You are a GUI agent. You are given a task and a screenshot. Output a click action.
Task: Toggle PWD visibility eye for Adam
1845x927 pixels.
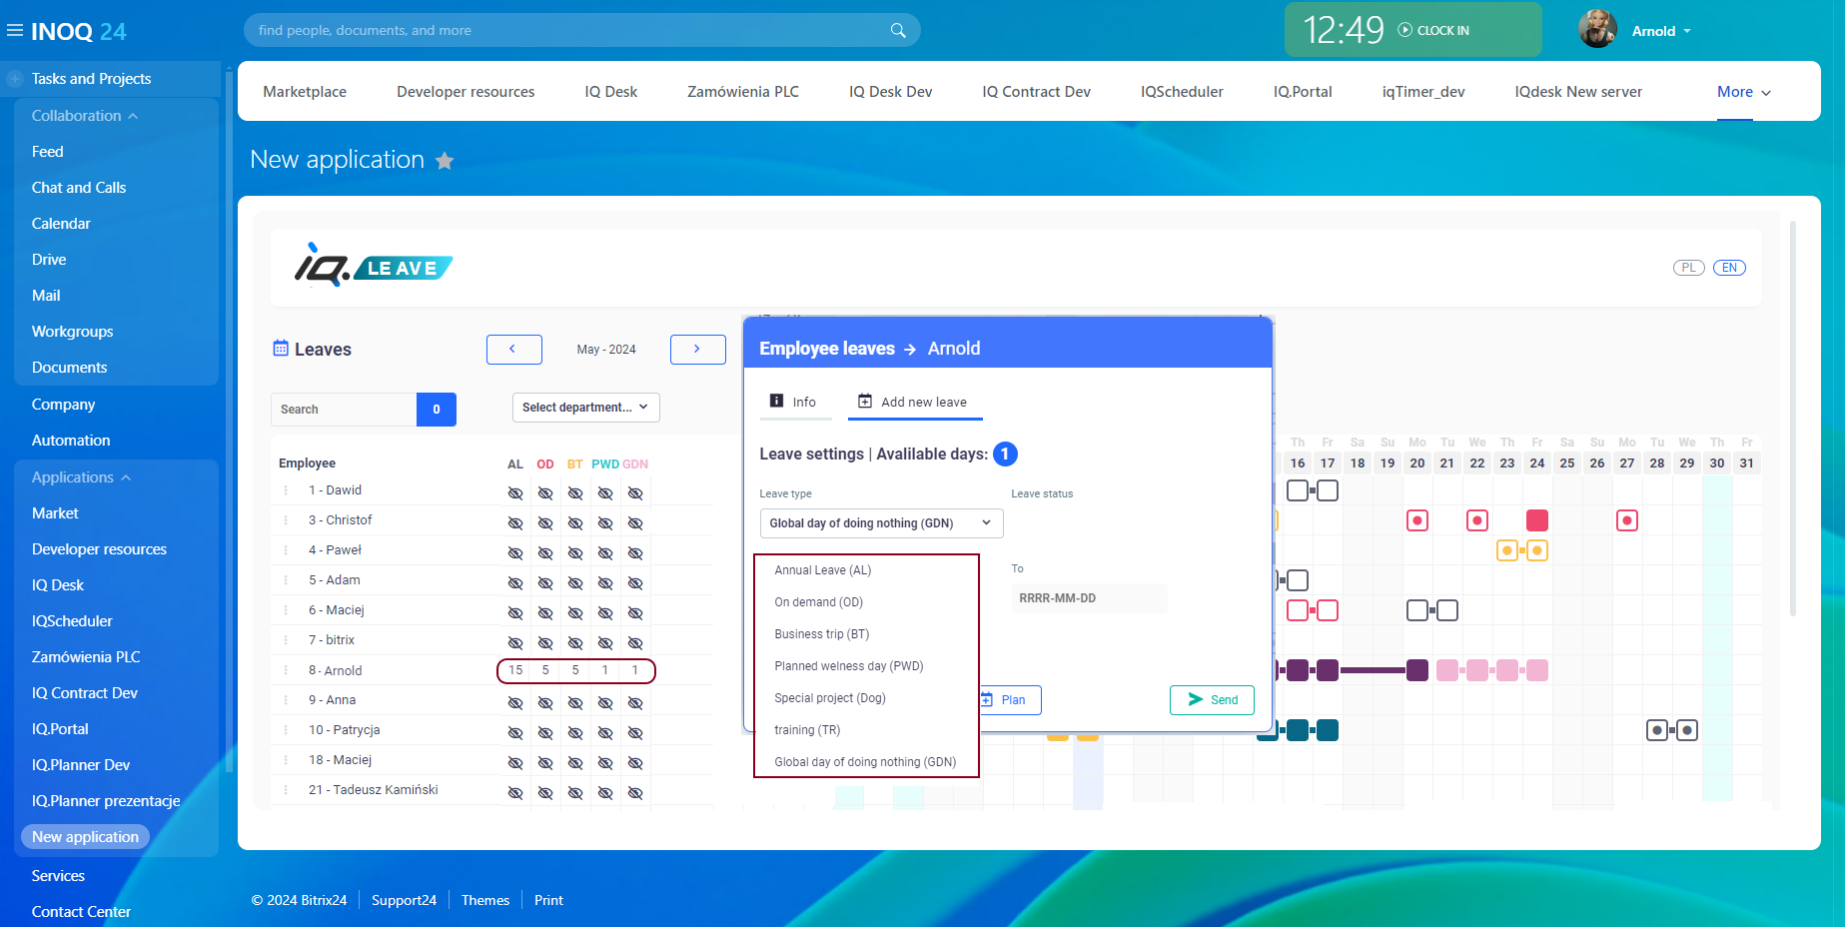[x=605, y=583]
